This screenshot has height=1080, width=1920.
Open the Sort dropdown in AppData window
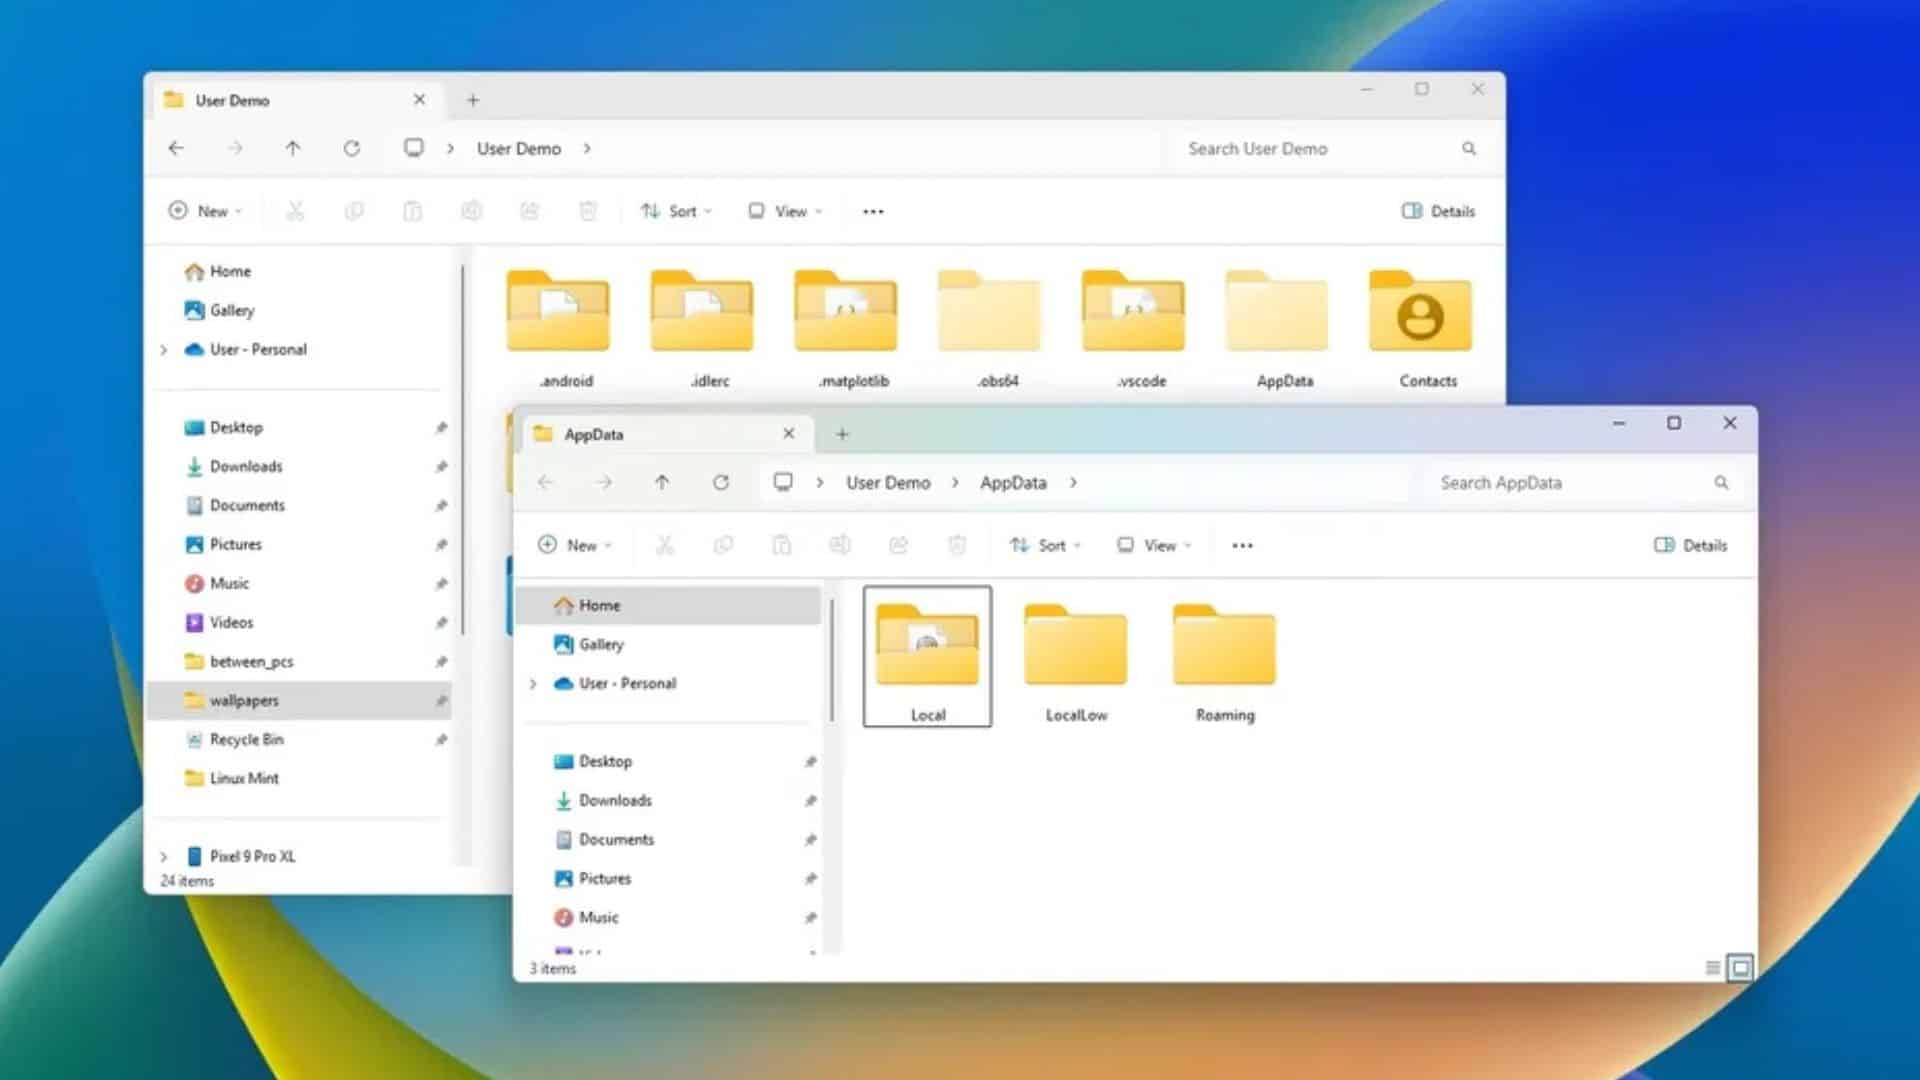(x=1044, y=545)
